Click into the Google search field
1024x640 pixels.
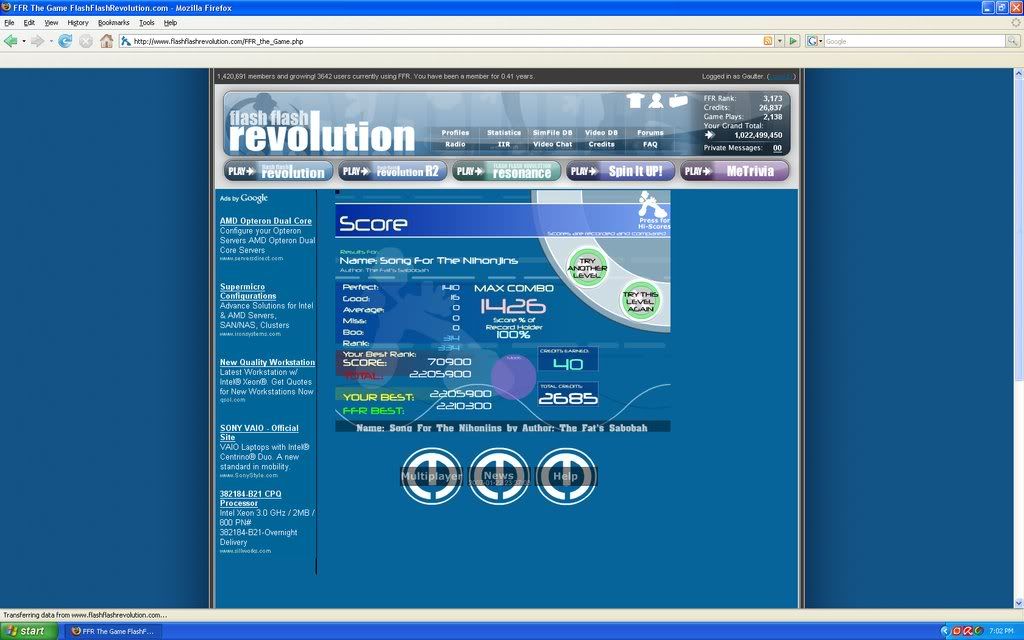pos(912,41)
